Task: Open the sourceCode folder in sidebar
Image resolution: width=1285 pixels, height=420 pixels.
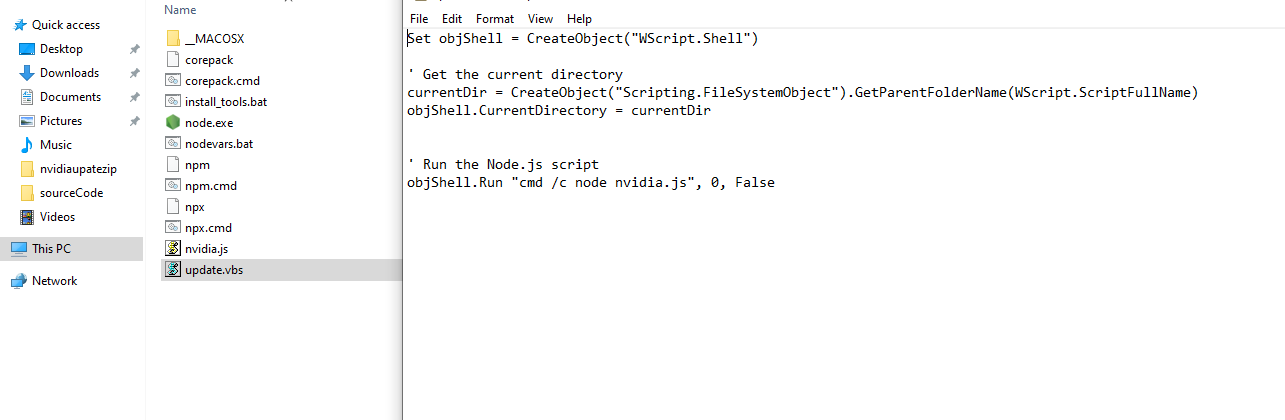Action: coord(71,193)
